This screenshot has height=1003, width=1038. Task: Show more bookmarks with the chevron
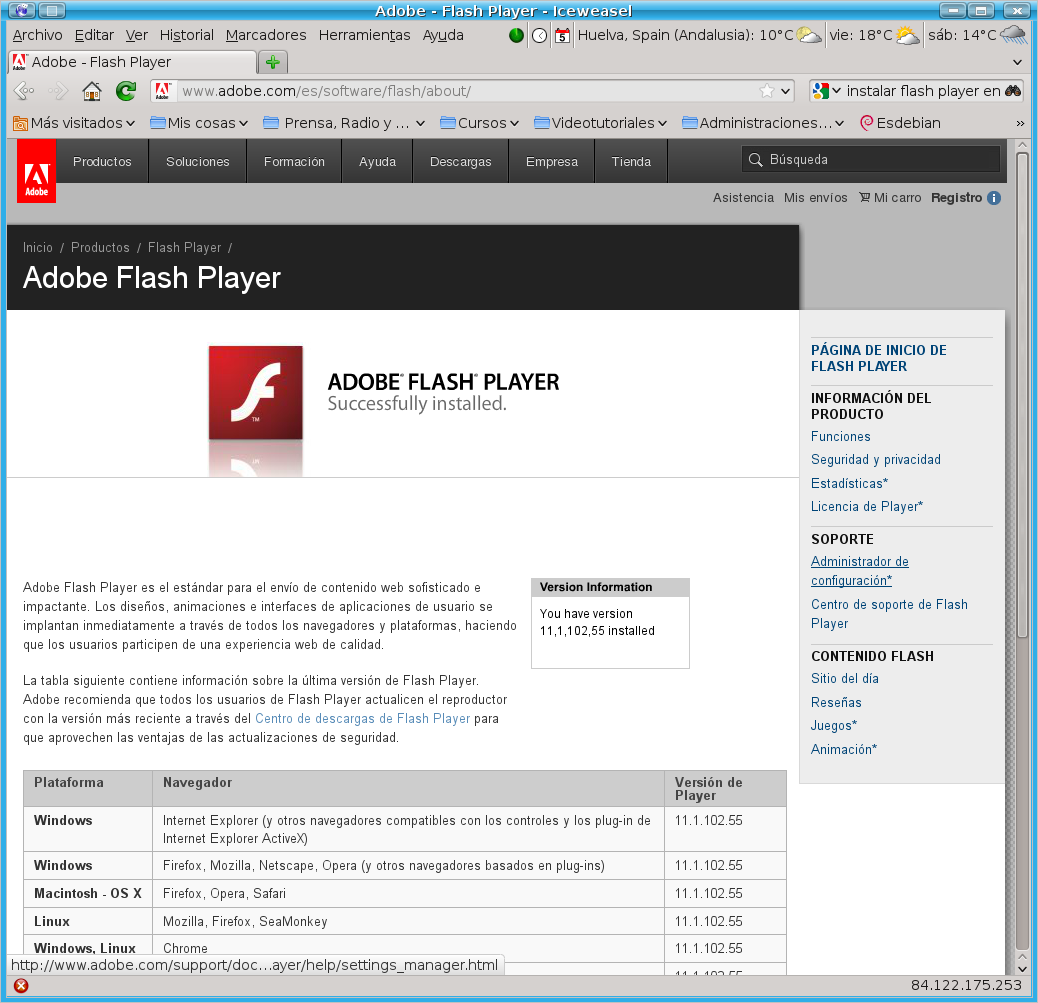[1020, 123]
